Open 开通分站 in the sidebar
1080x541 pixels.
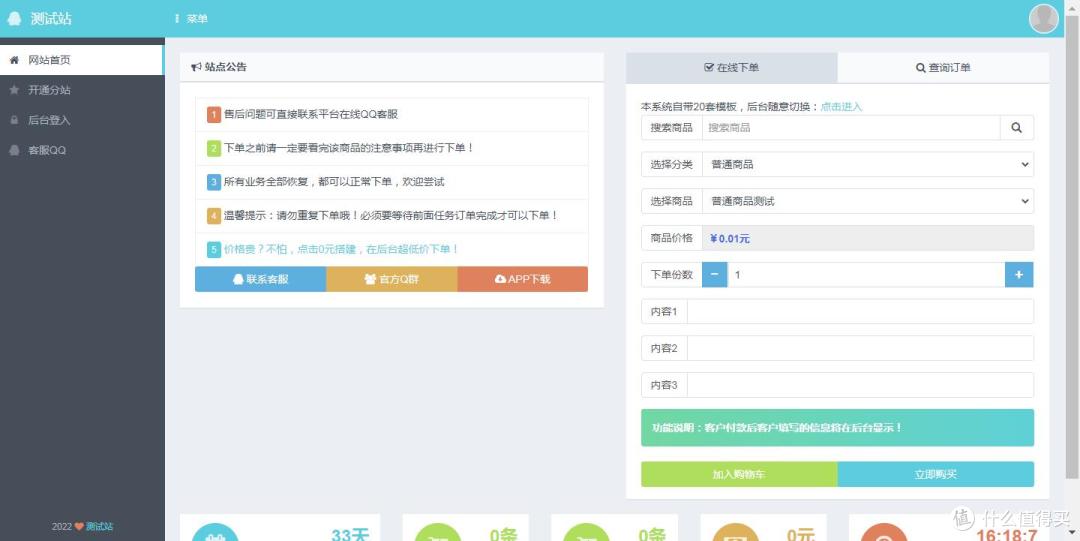pos(82,90)
